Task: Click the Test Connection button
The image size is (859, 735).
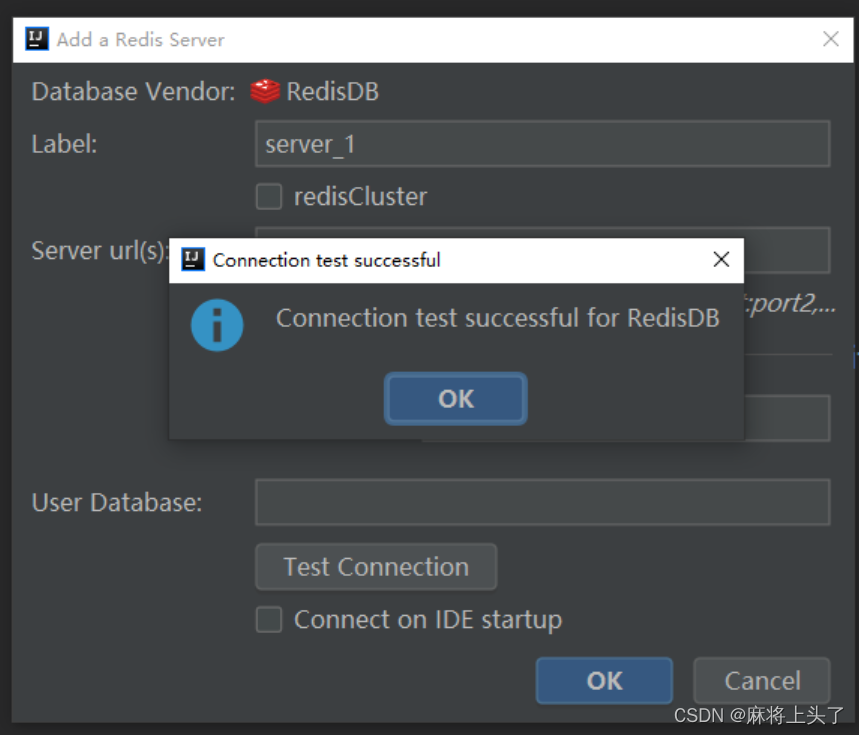Action: (x=376, y=567)
